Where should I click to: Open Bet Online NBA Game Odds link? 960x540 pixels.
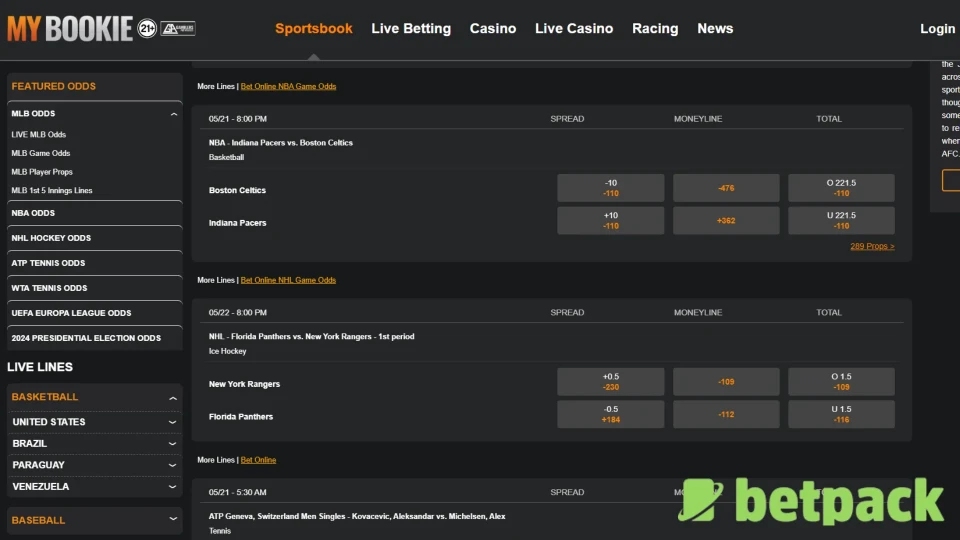pyautogui.click(x=288, y=87)
